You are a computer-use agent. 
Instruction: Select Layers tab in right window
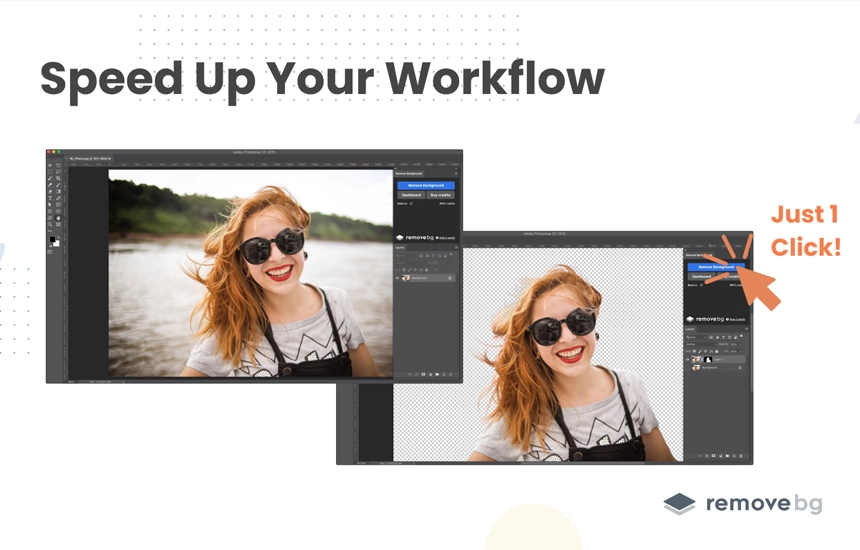pyautogui.click(x=690, y=329)
